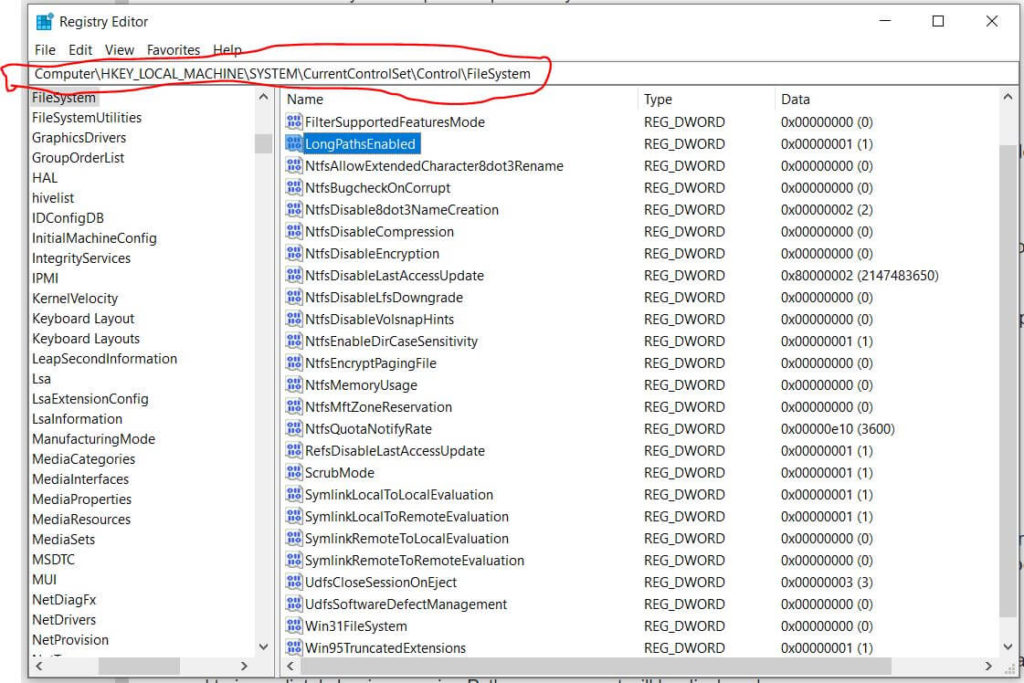Click the icon beside ScrubMode

(x=294, y=472)
